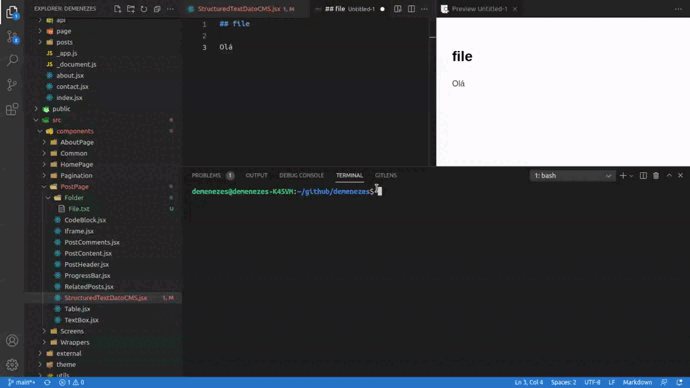Change the UTF-8 file encoding

click(592, 382)
